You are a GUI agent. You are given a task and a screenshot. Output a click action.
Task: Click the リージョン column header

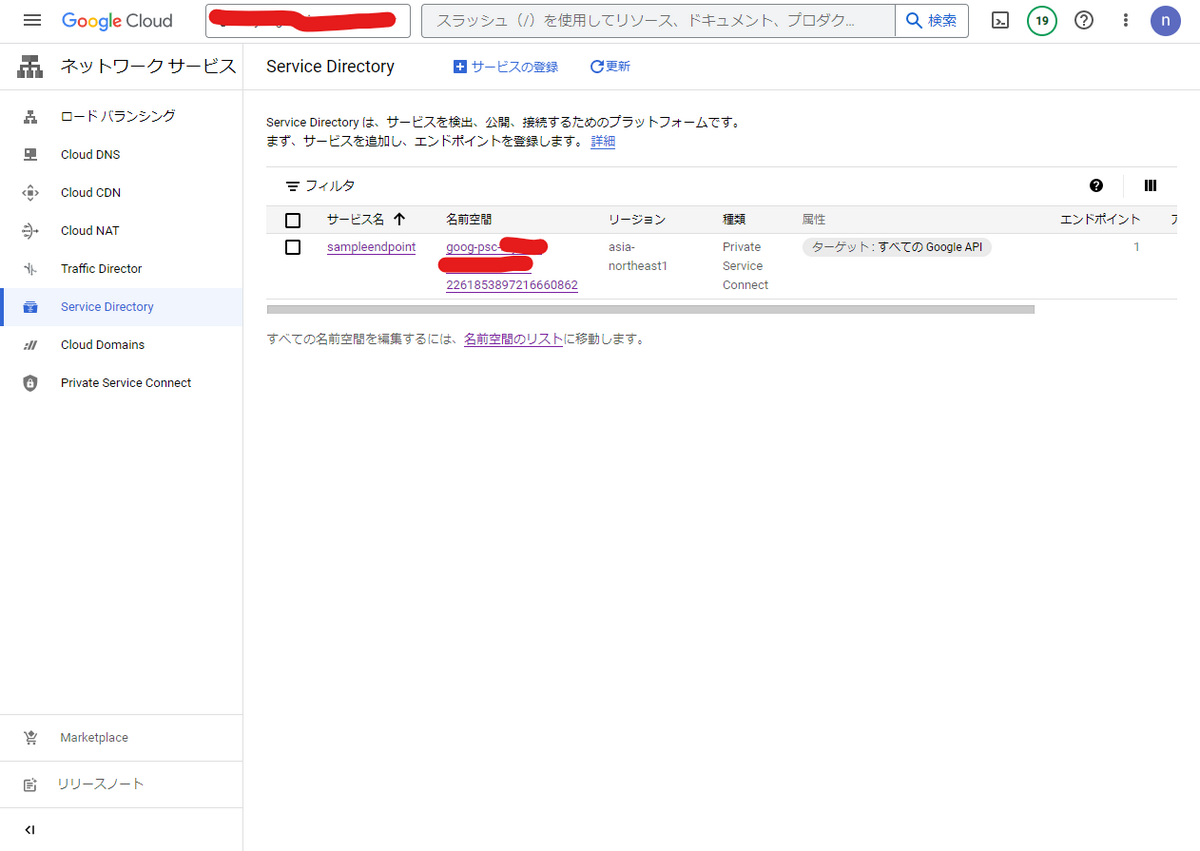point(637,220)
